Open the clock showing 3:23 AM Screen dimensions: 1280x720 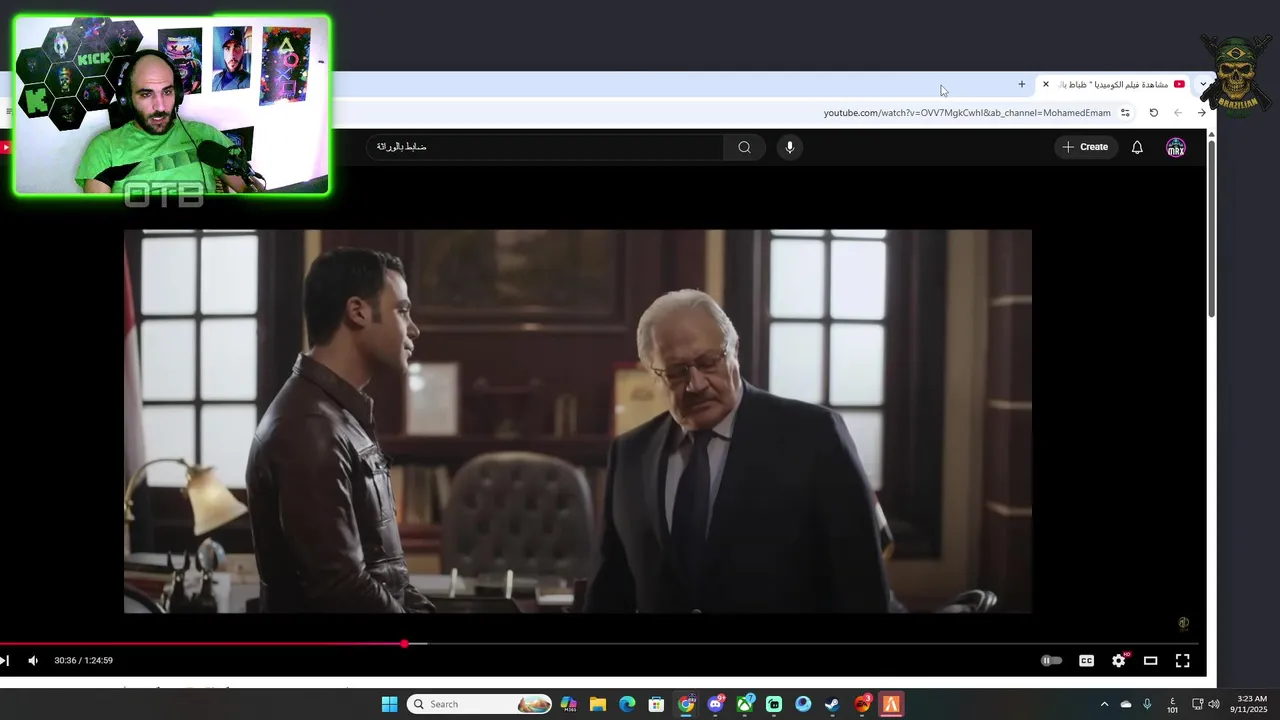pyautogui.click(x=1250, y=704)
